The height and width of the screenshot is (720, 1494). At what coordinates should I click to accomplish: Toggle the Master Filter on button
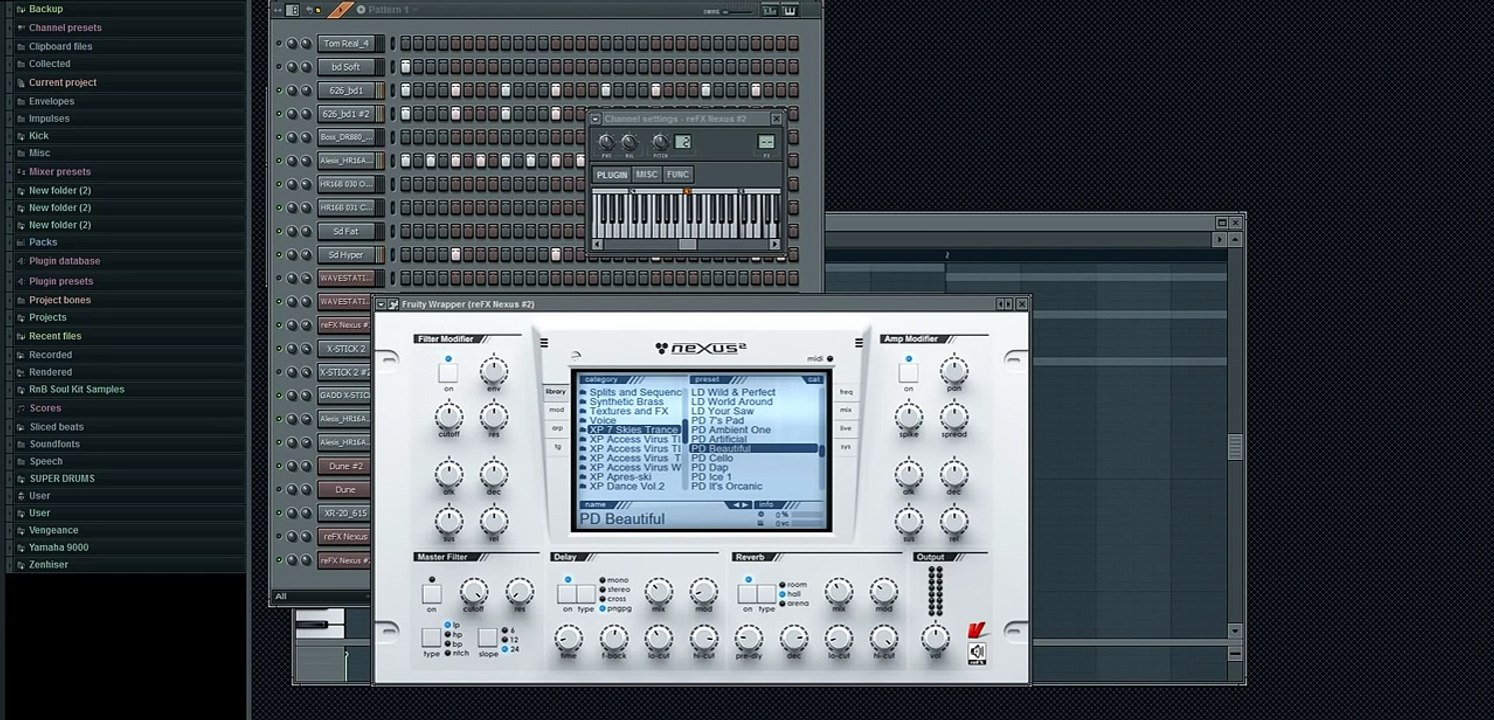point(432,594)
